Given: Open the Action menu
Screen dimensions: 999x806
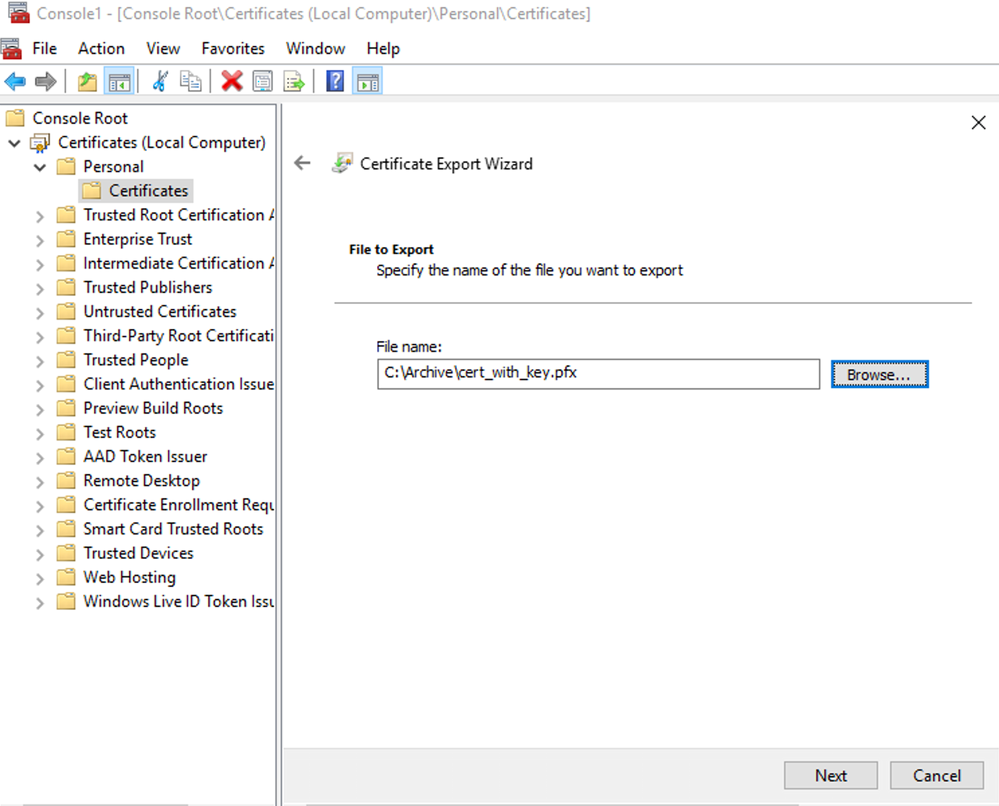Looking at the screenshot, I should coord(101,48).
